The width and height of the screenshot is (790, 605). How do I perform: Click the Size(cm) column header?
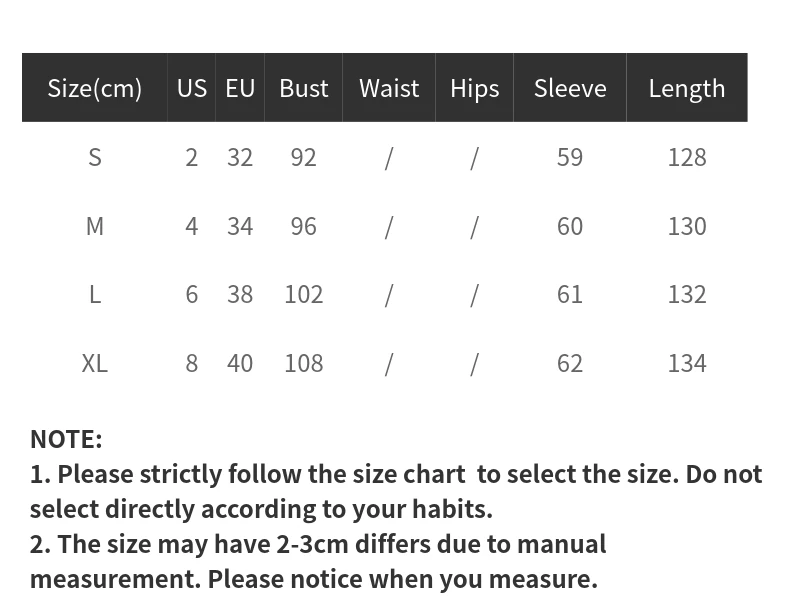95,88
